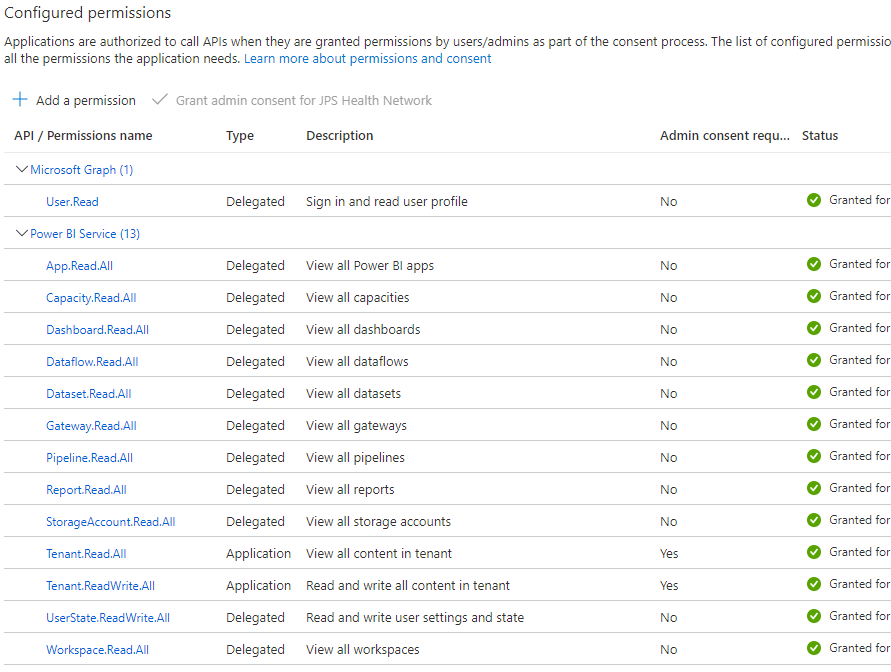Click Yes consent value in Tenant.ReadWrite.All row
The image size is (891, 672).
point(669,586)
